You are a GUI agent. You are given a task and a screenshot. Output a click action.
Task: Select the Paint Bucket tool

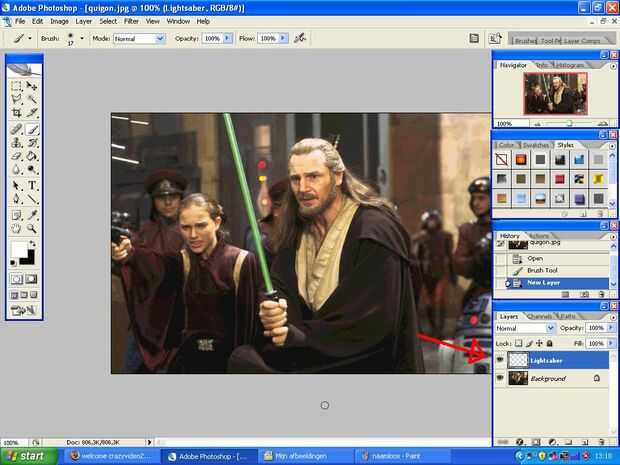tap(32, 156)
